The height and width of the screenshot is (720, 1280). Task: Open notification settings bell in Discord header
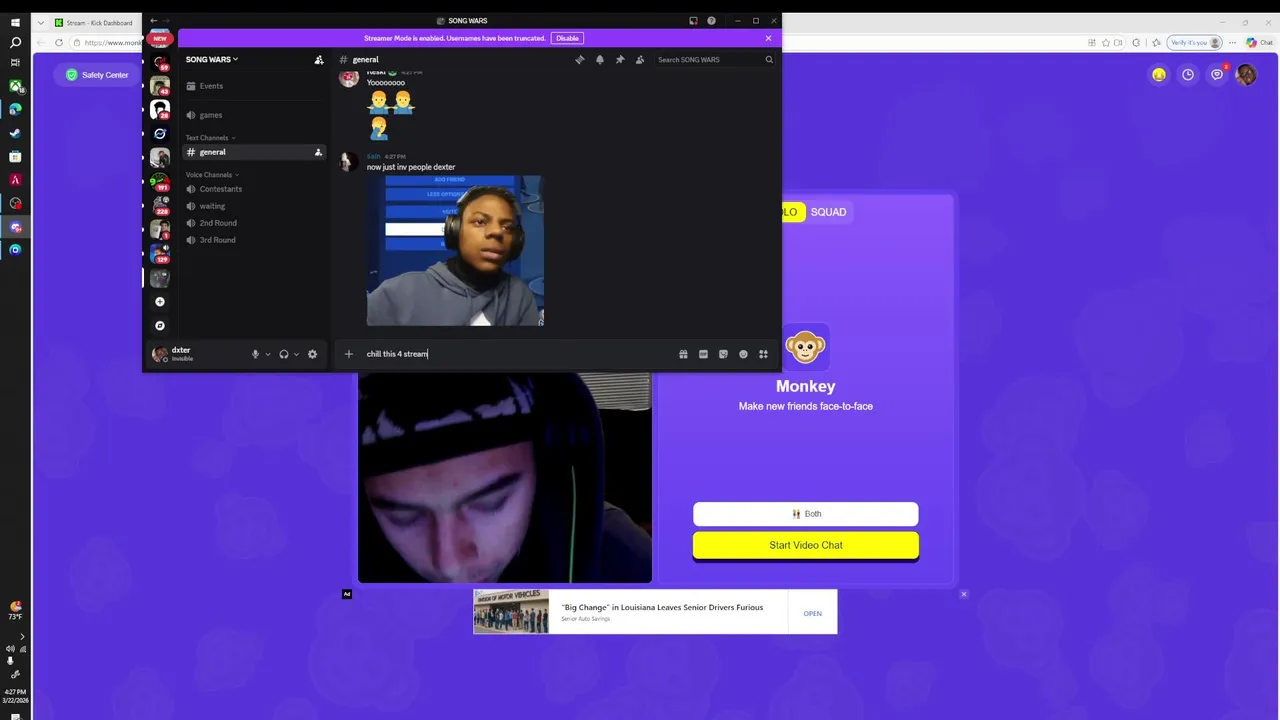pos(600,60)
